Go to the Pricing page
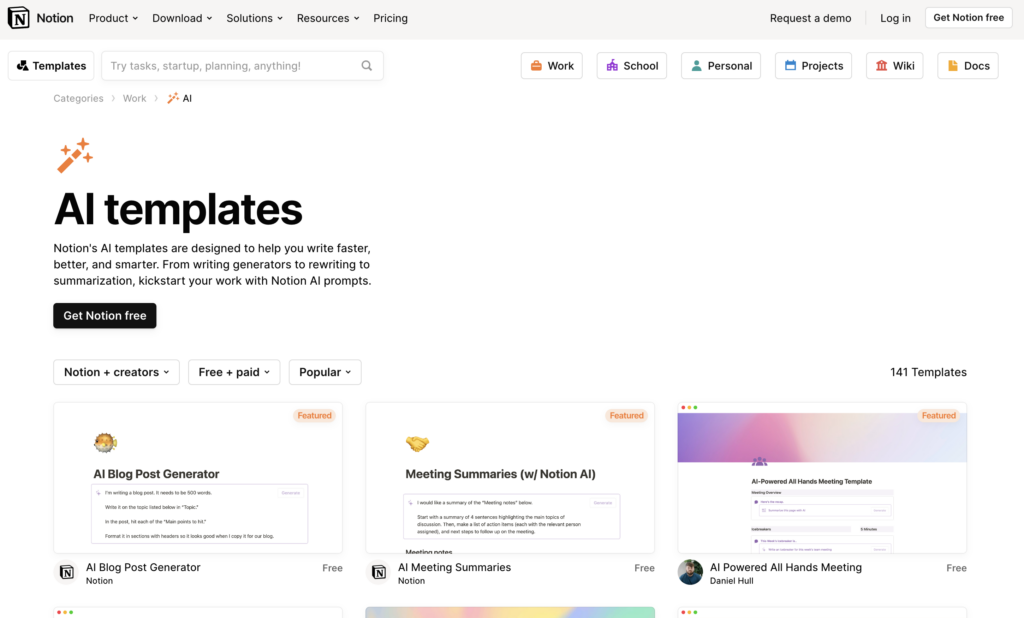This screenshot has height=618, width=1024. pos(391,18)
